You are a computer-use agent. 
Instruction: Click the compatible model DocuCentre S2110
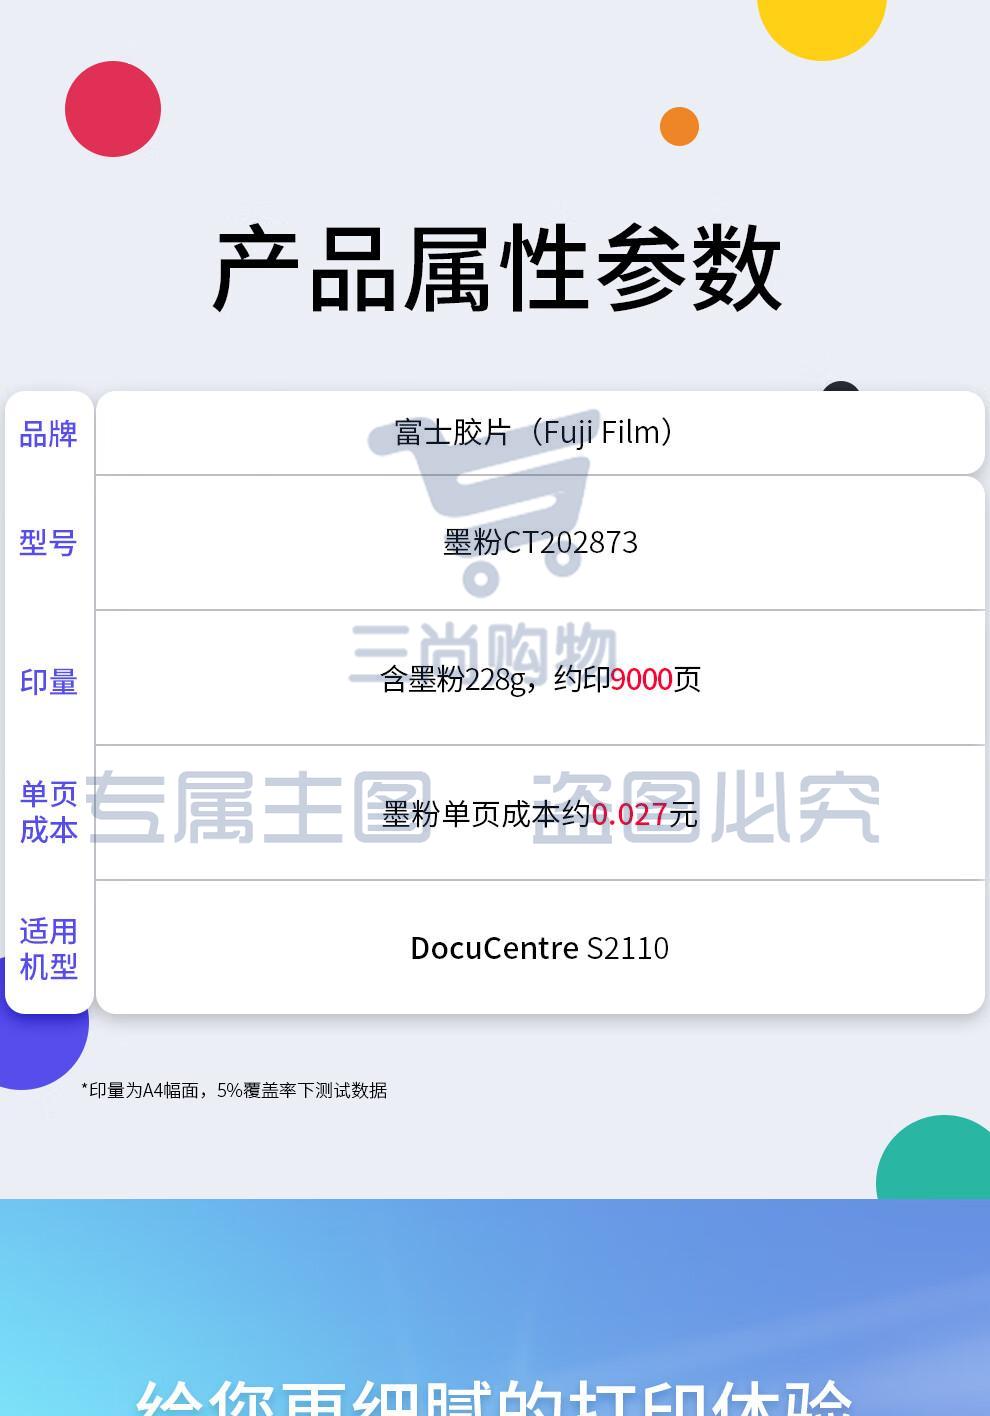pyautogui.click(x=540, y=947)
